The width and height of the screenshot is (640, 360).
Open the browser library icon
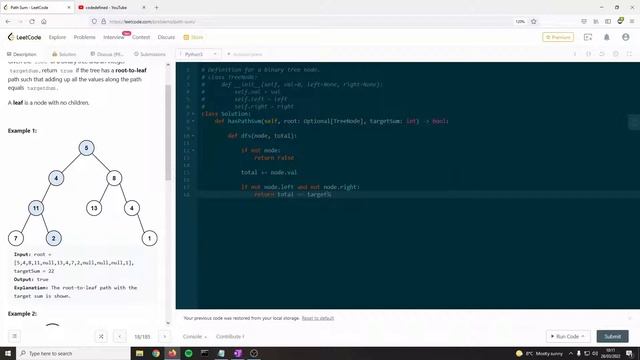coord(596,21)
